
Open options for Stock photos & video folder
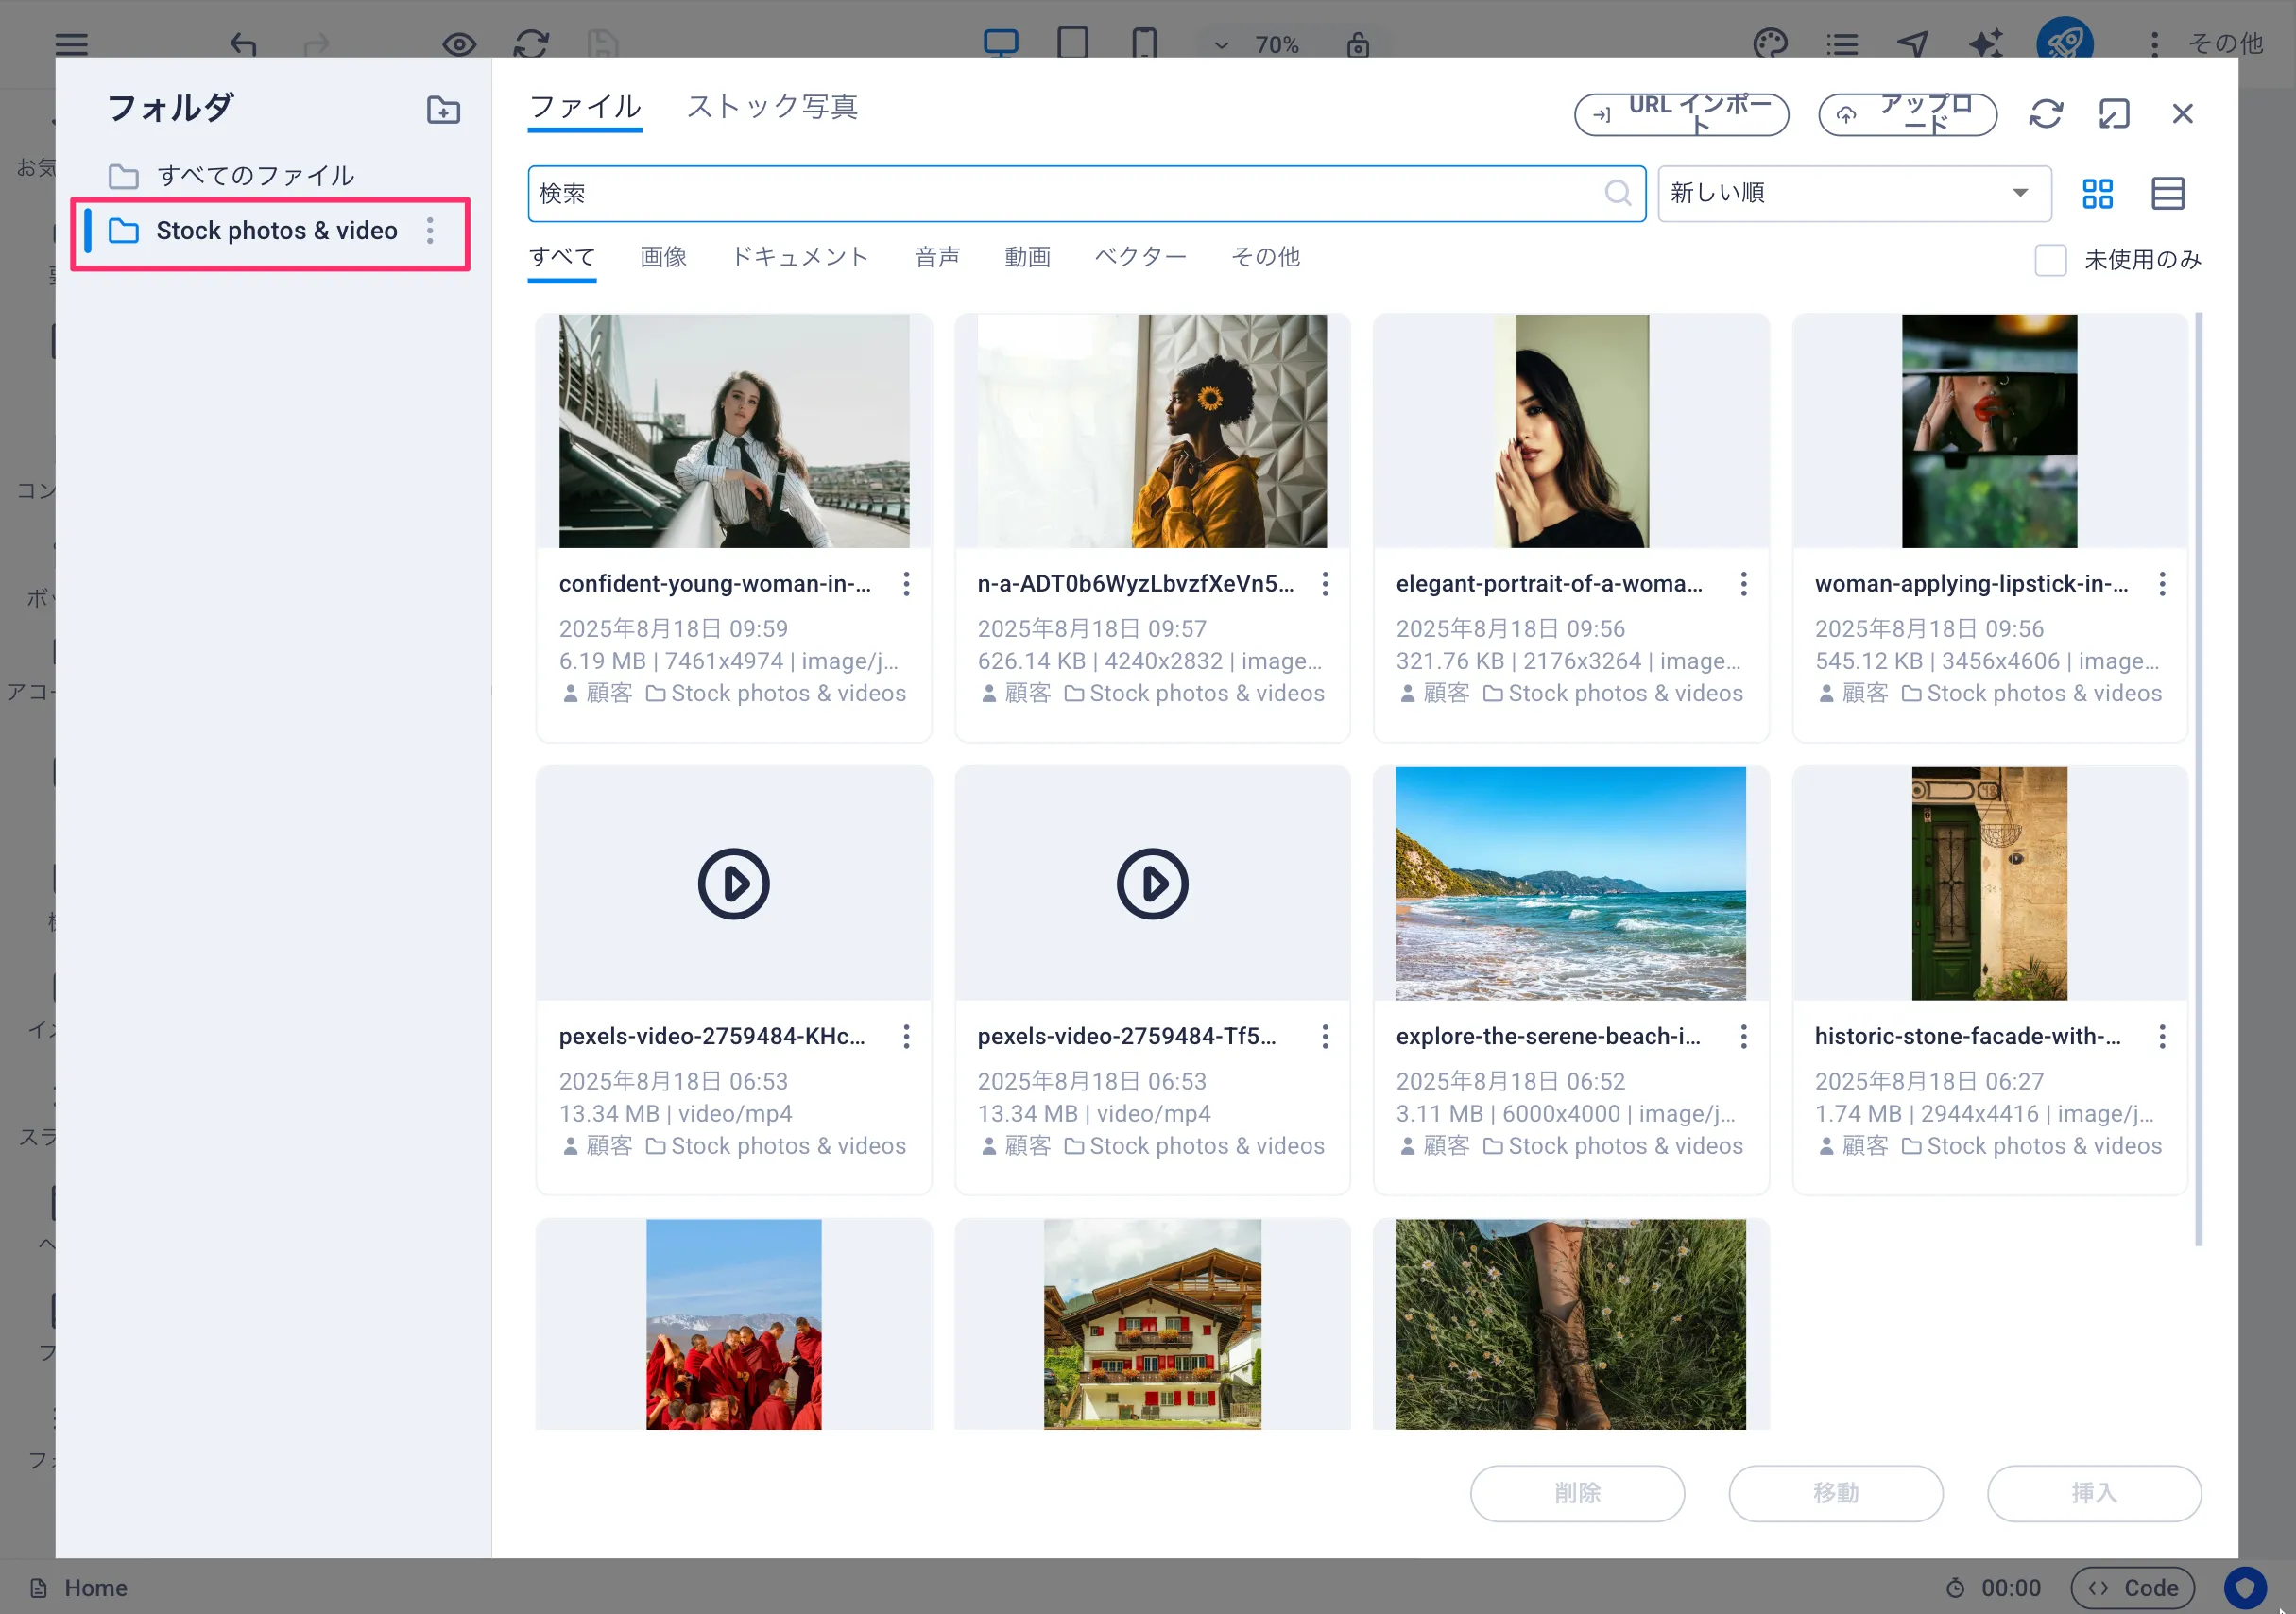coord(430,231)
